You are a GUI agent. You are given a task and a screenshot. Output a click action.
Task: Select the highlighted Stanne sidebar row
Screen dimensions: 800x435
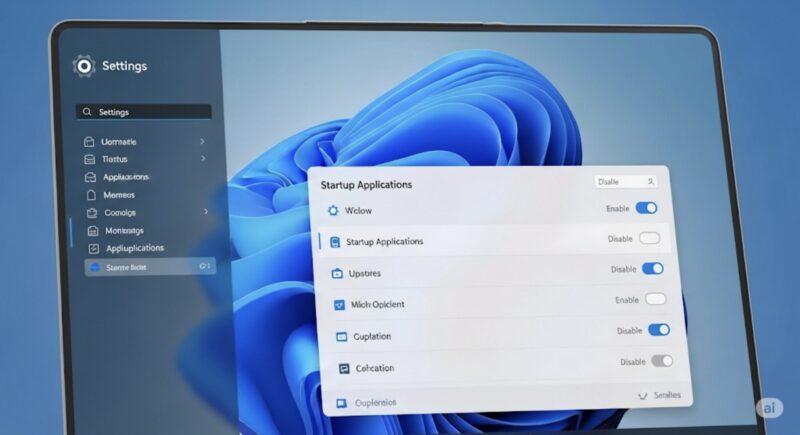(150, 267)
